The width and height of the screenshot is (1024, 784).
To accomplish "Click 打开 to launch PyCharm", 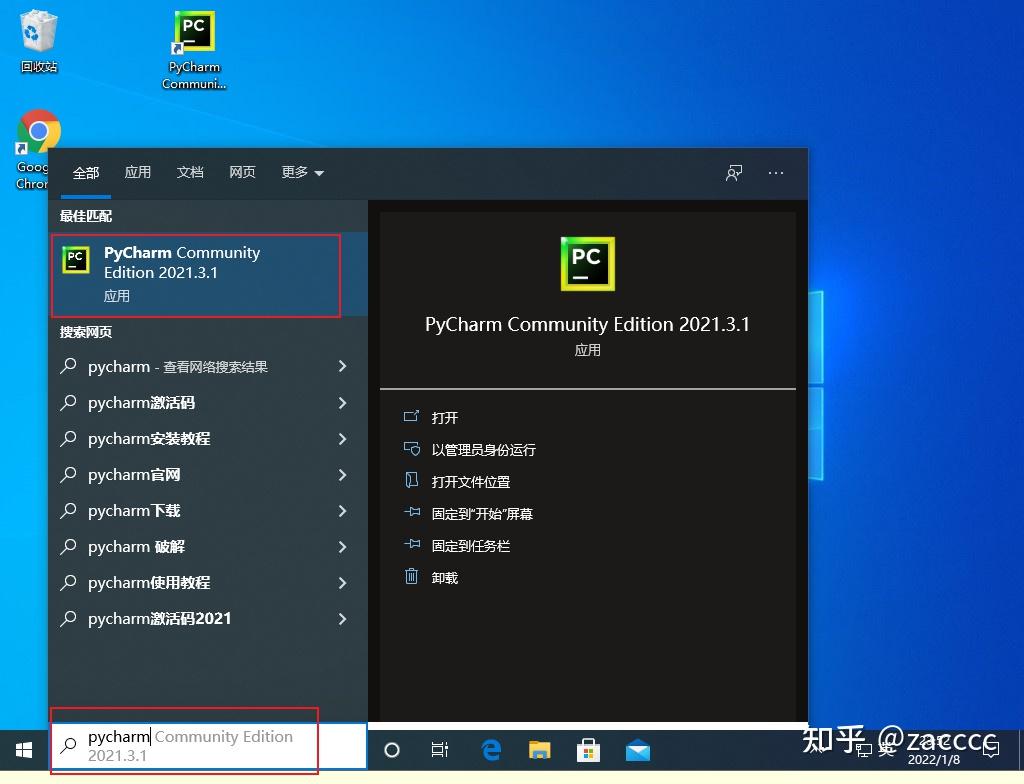I will 445,417.
